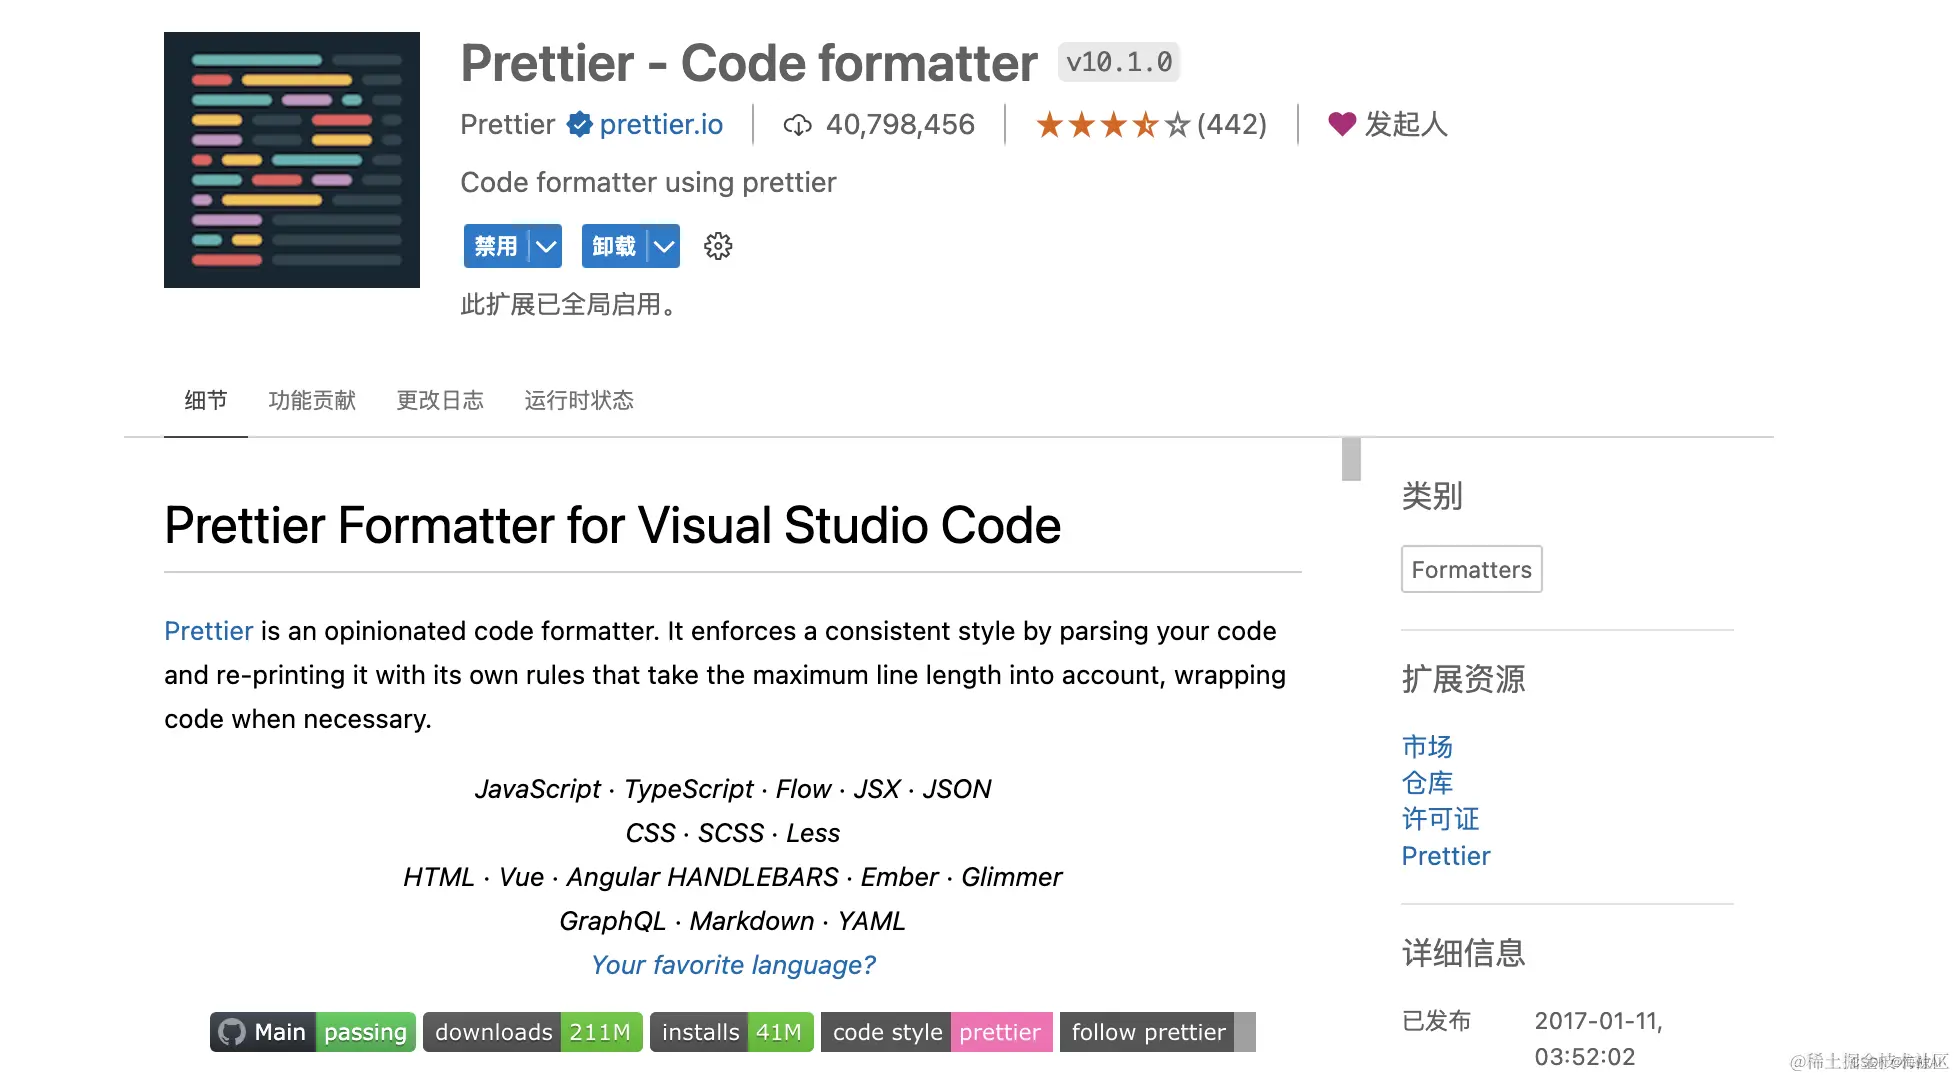
Task: Click the Prettier extension logo thumbnail
Action: [292, 160]
